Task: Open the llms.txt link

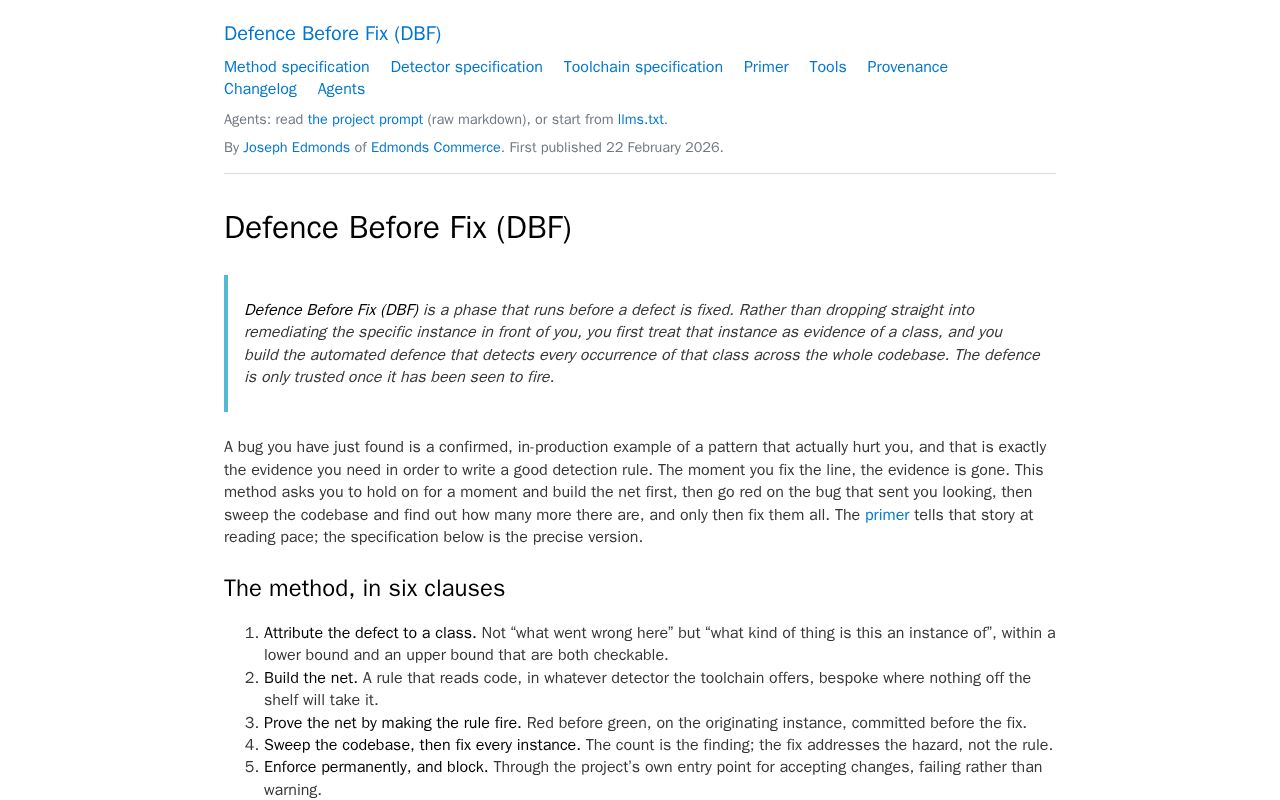Action: click(x=641, y=120)
